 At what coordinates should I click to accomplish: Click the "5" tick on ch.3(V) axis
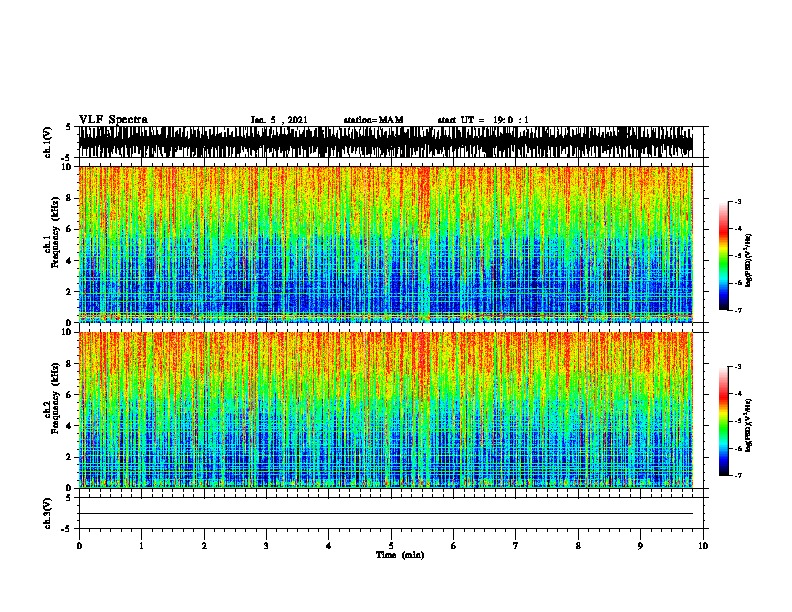click(68, 498)
